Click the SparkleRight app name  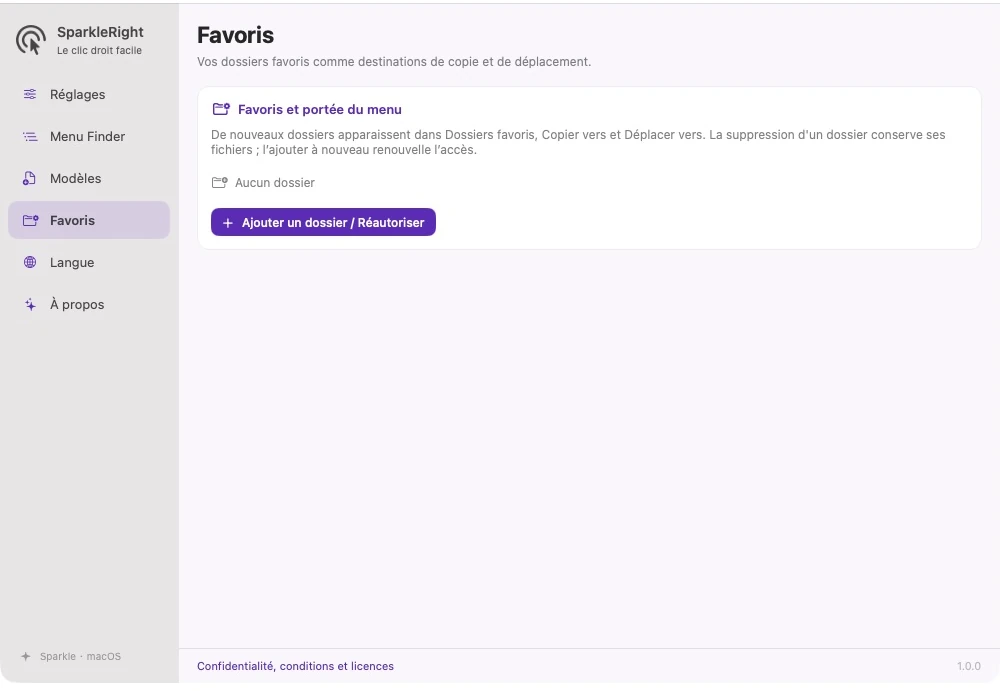[100, 32]
